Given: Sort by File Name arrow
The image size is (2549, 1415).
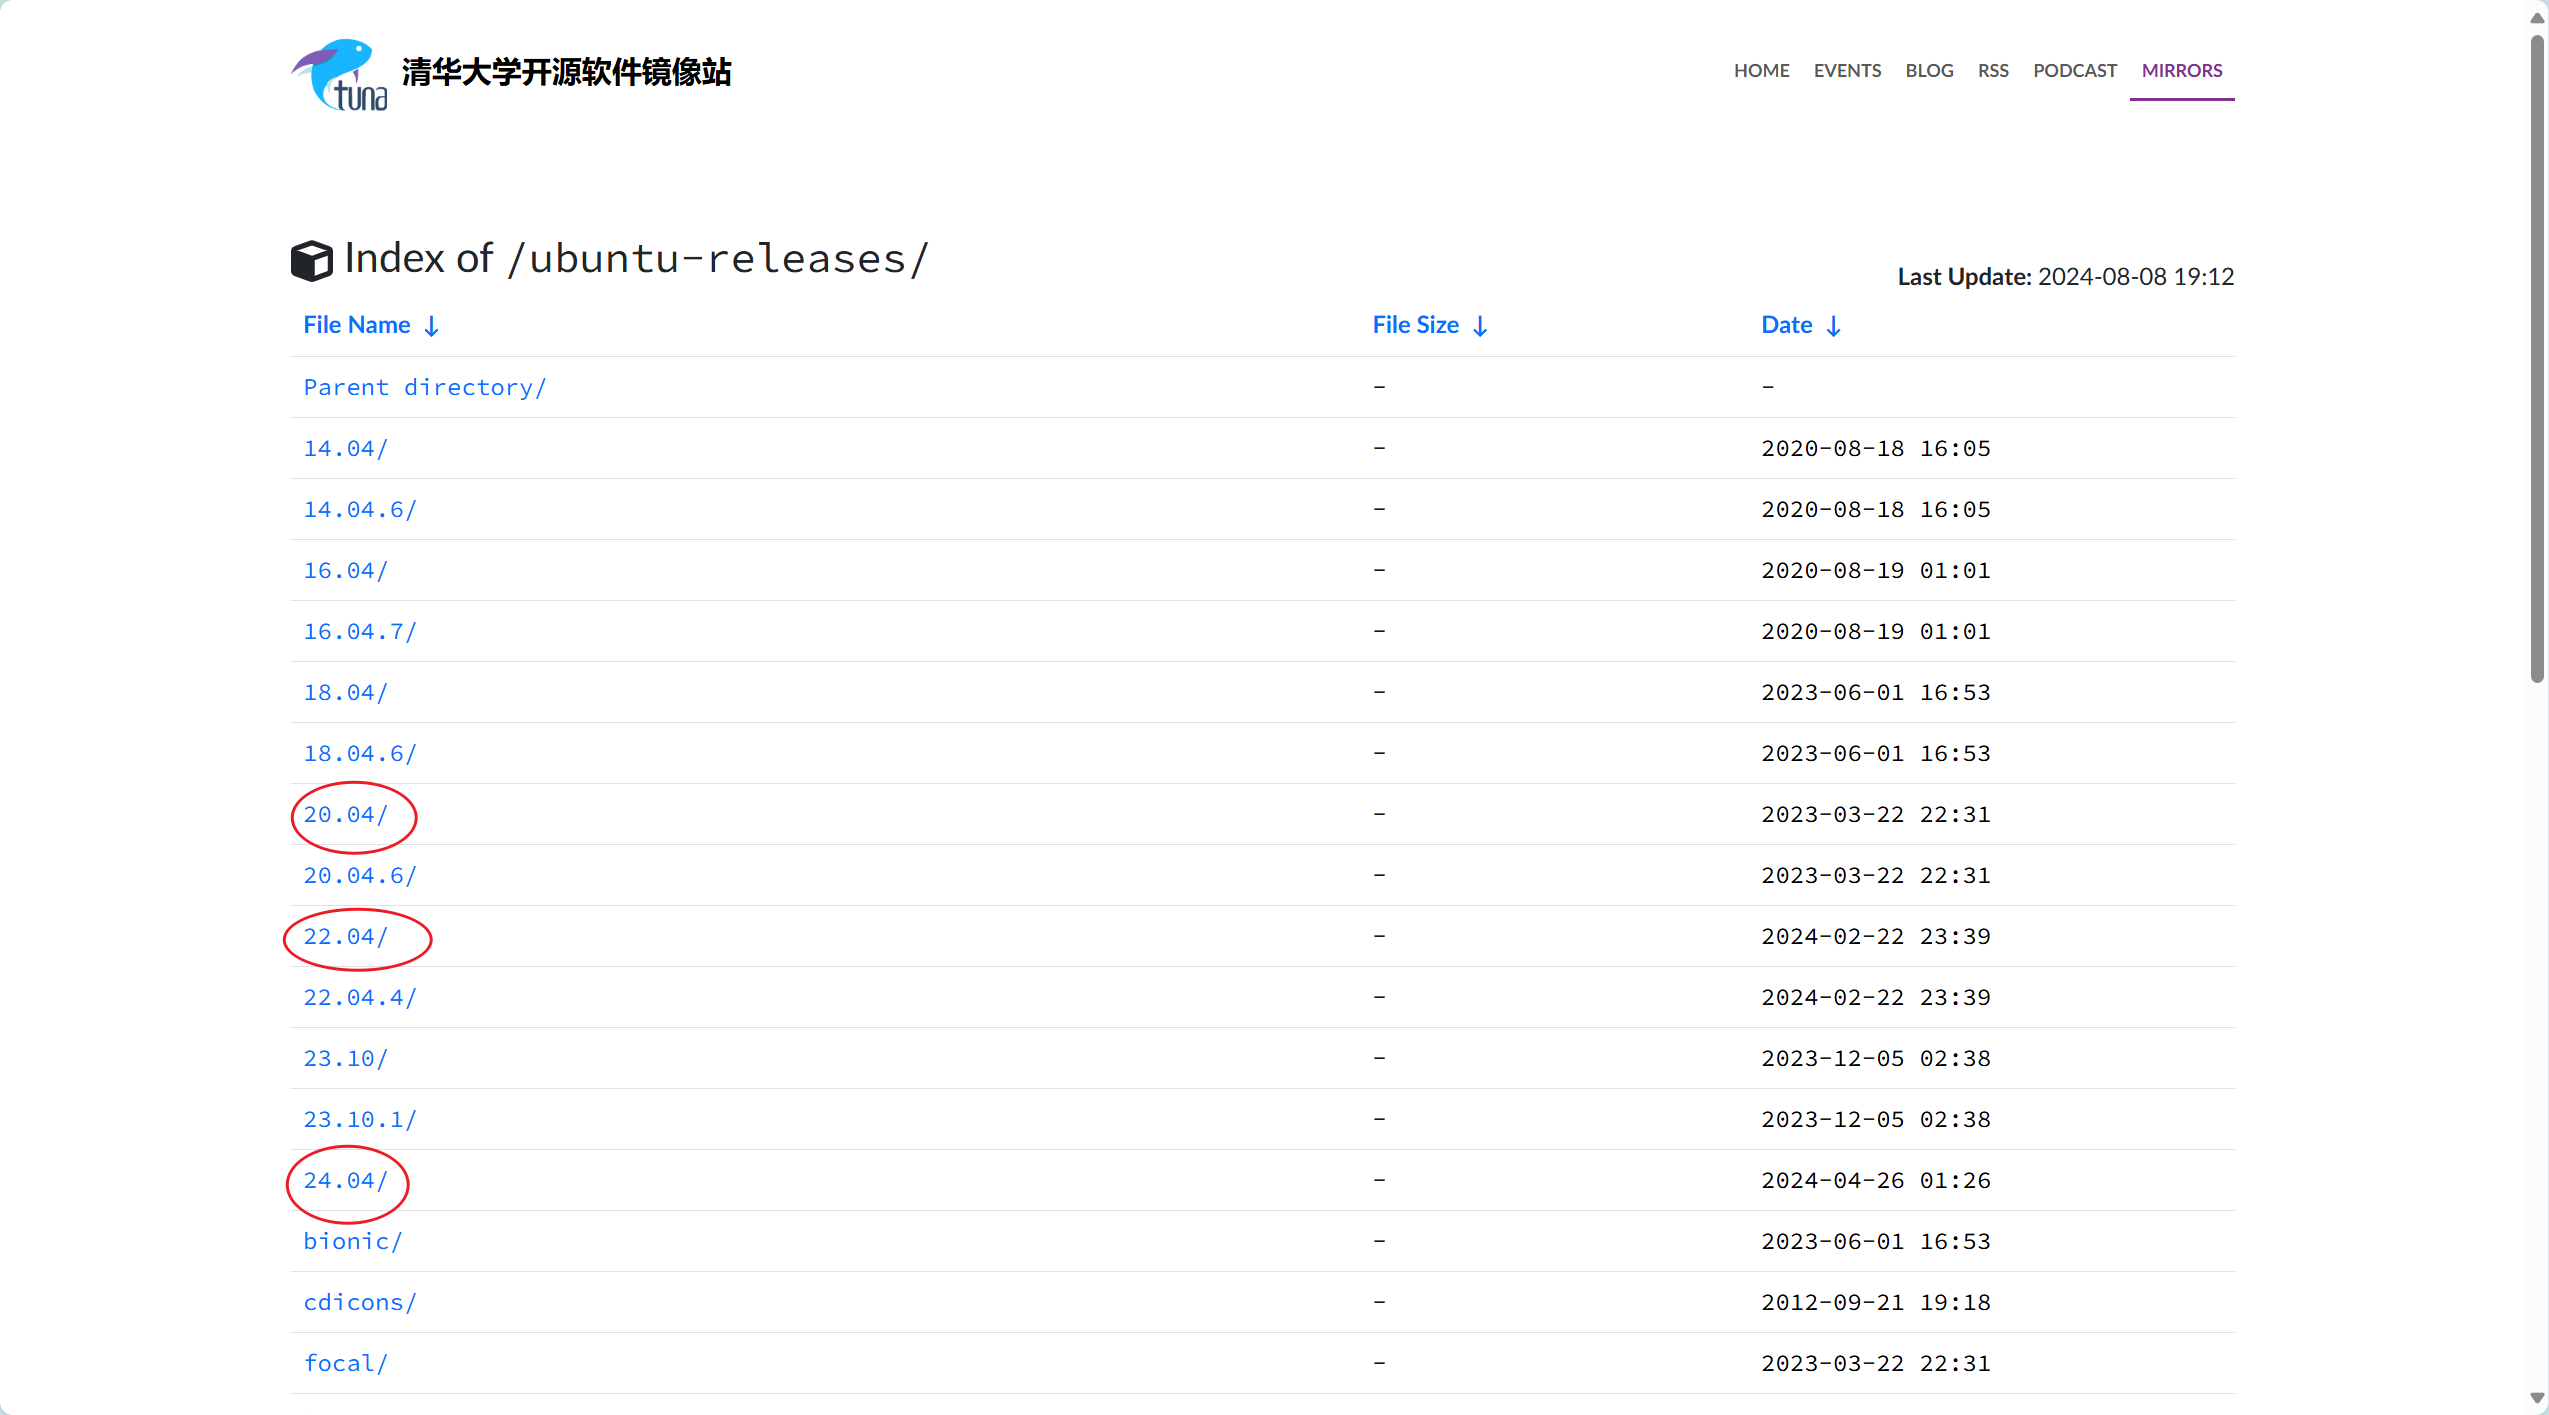Looking at the screenshot, I should [432, 326].
